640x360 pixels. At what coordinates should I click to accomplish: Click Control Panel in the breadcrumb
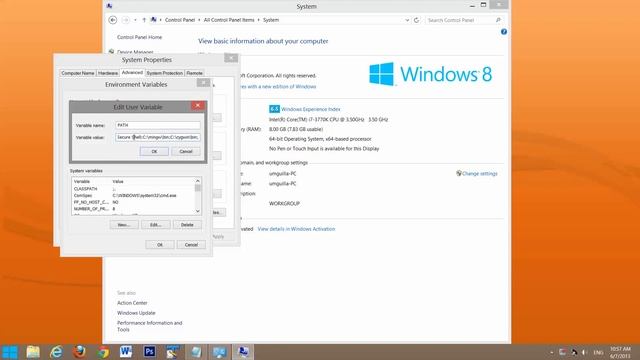[180, 20]
